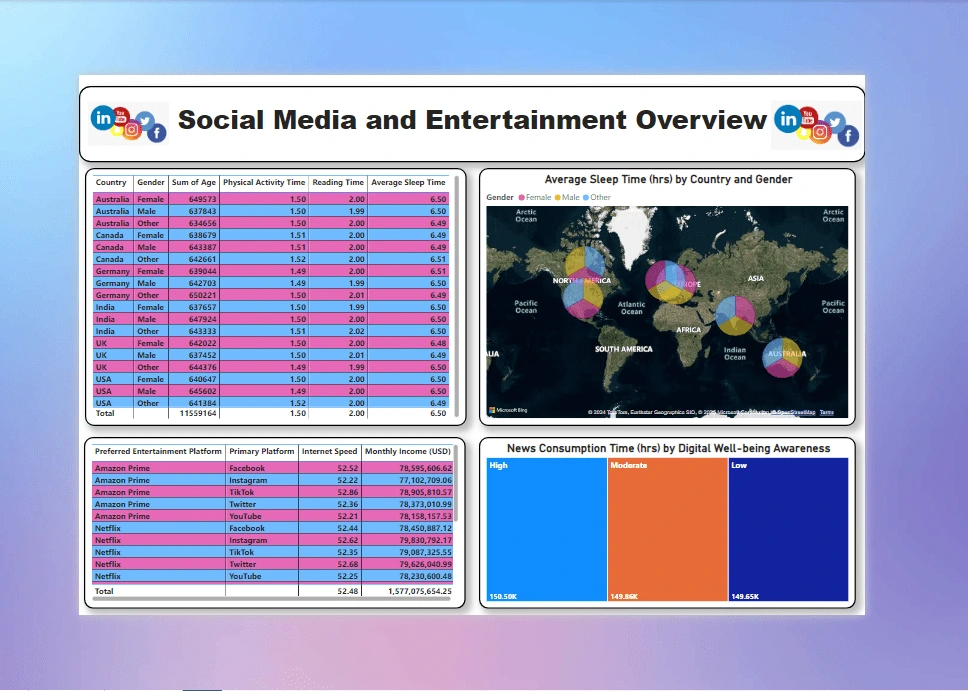Open the OpenStreetMap link on the map

(x=795, y=412)
